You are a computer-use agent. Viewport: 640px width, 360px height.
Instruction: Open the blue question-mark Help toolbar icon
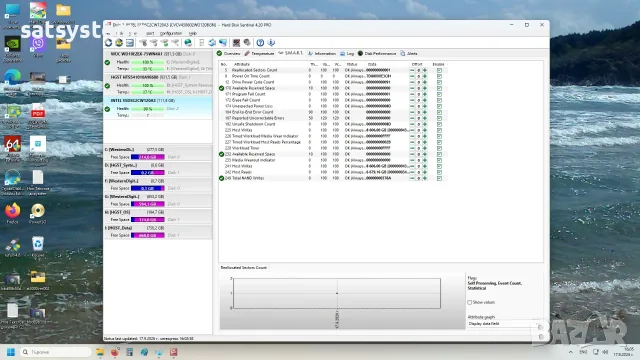(260, 42)
